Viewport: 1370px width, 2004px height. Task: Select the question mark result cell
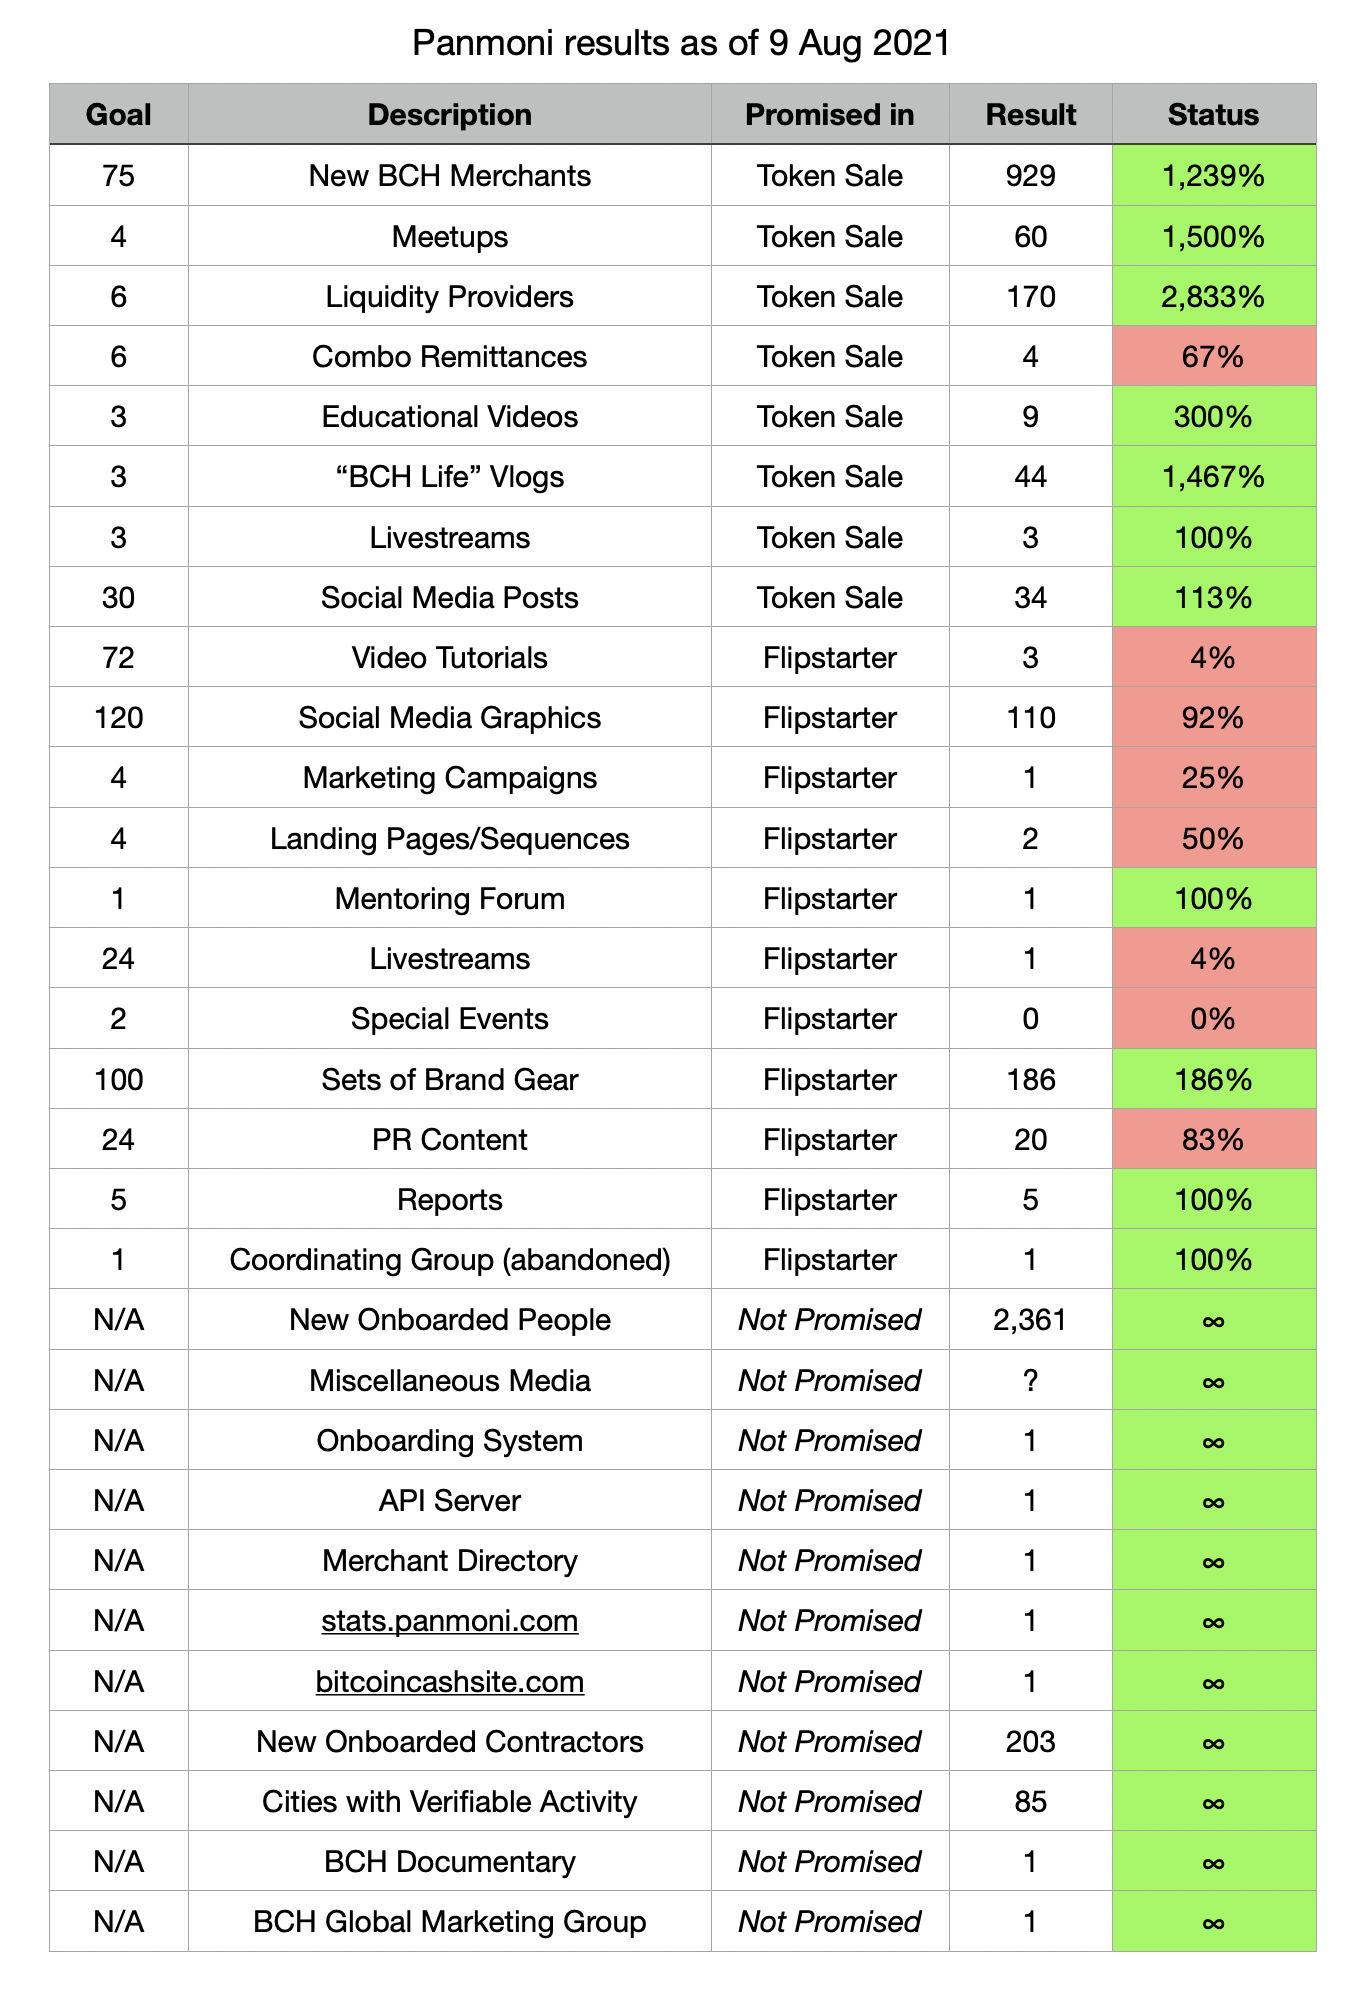pyautogui.click(x=1031, y=1380)
